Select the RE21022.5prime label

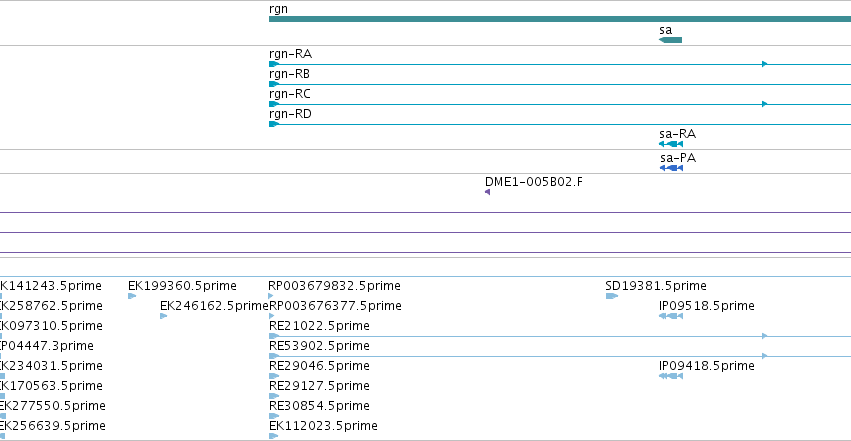point(319,326)
